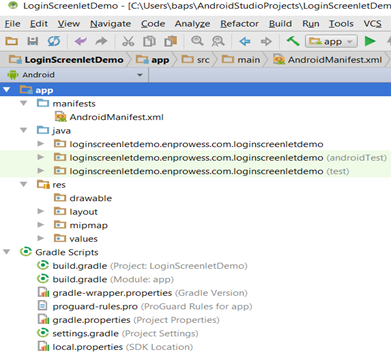Click the Open folder toolbar icon

[12, 41]
